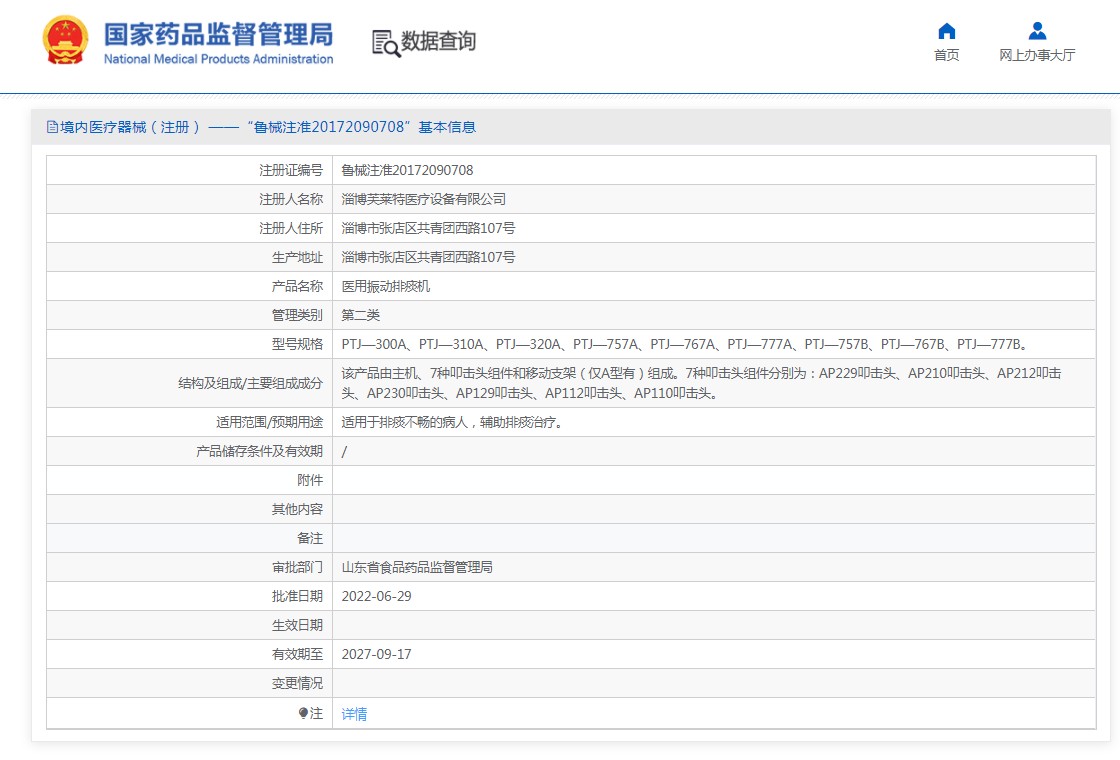This screenshot has height=760, width=1120.
Task: Click the lightbulb icon beside 注
Action: tap(303, 713)
